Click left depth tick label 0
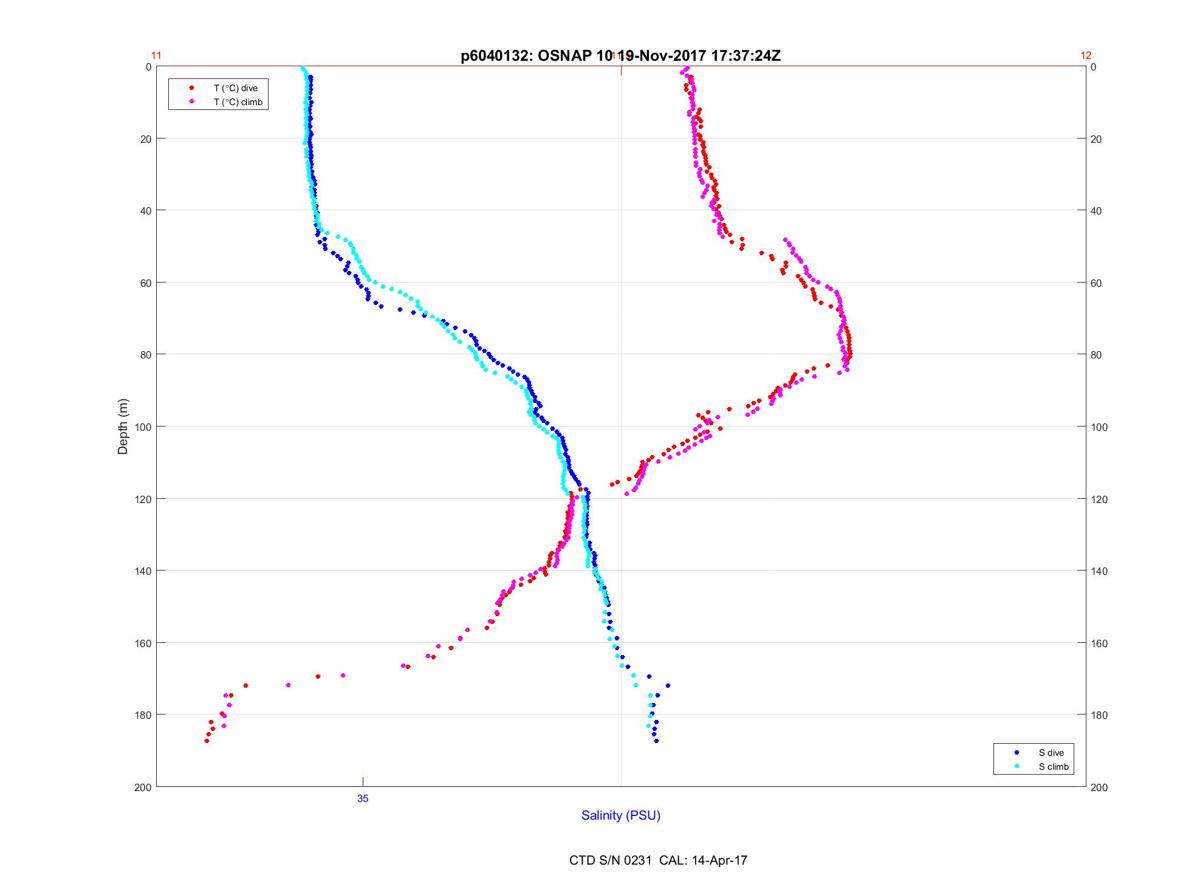 pyautogui.click(x=149, y=67)
